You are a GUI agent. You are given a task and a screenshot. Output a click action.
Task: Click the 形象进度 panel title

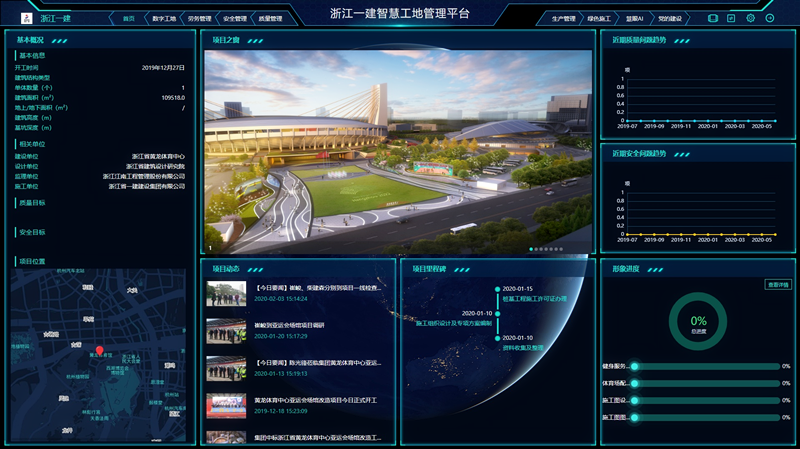[626, 269]
